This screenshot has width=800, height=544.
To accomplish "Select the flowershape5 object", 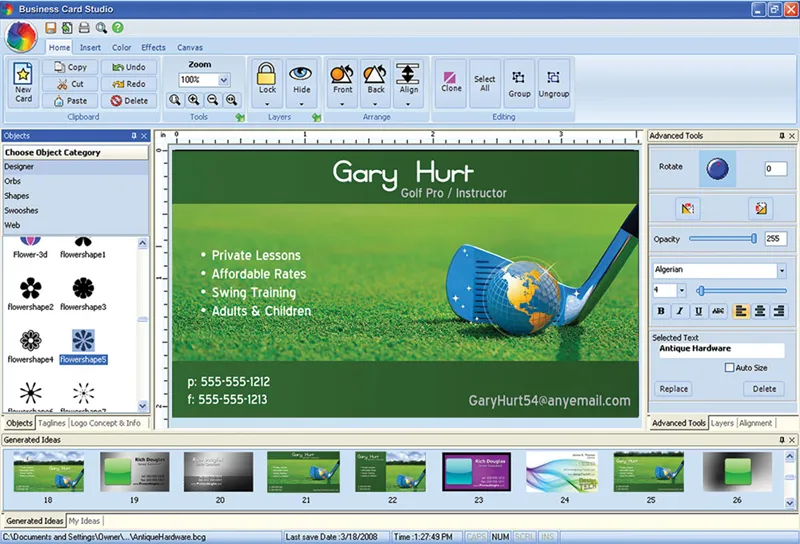I will [83, 347].
